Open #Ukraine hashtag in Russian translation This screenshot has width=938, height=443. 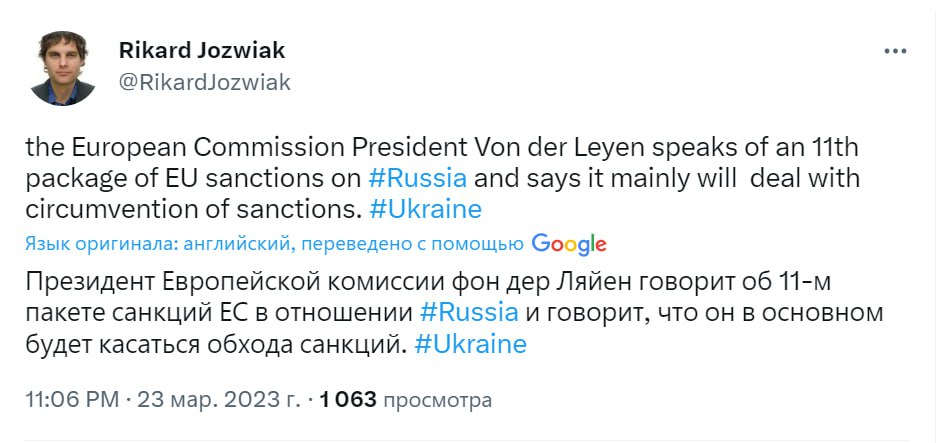pos(470,343)
